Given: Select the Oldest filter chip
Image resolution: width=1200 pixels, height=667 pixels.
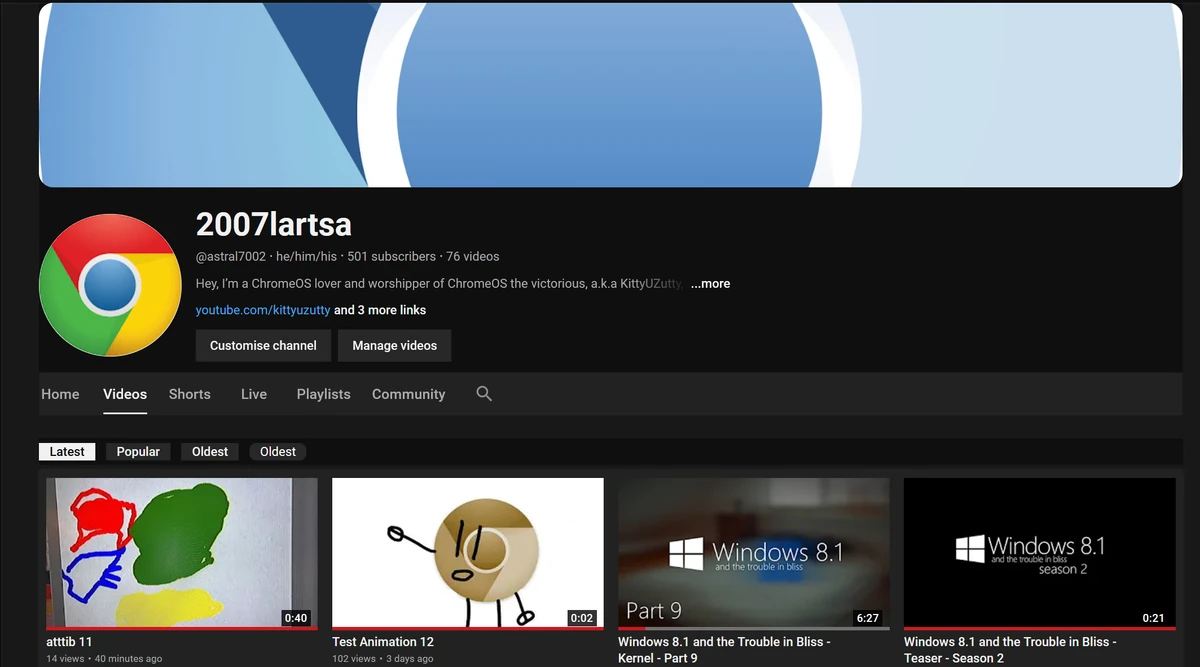Looking at the screenshot, I should click(x=209, y=451).
